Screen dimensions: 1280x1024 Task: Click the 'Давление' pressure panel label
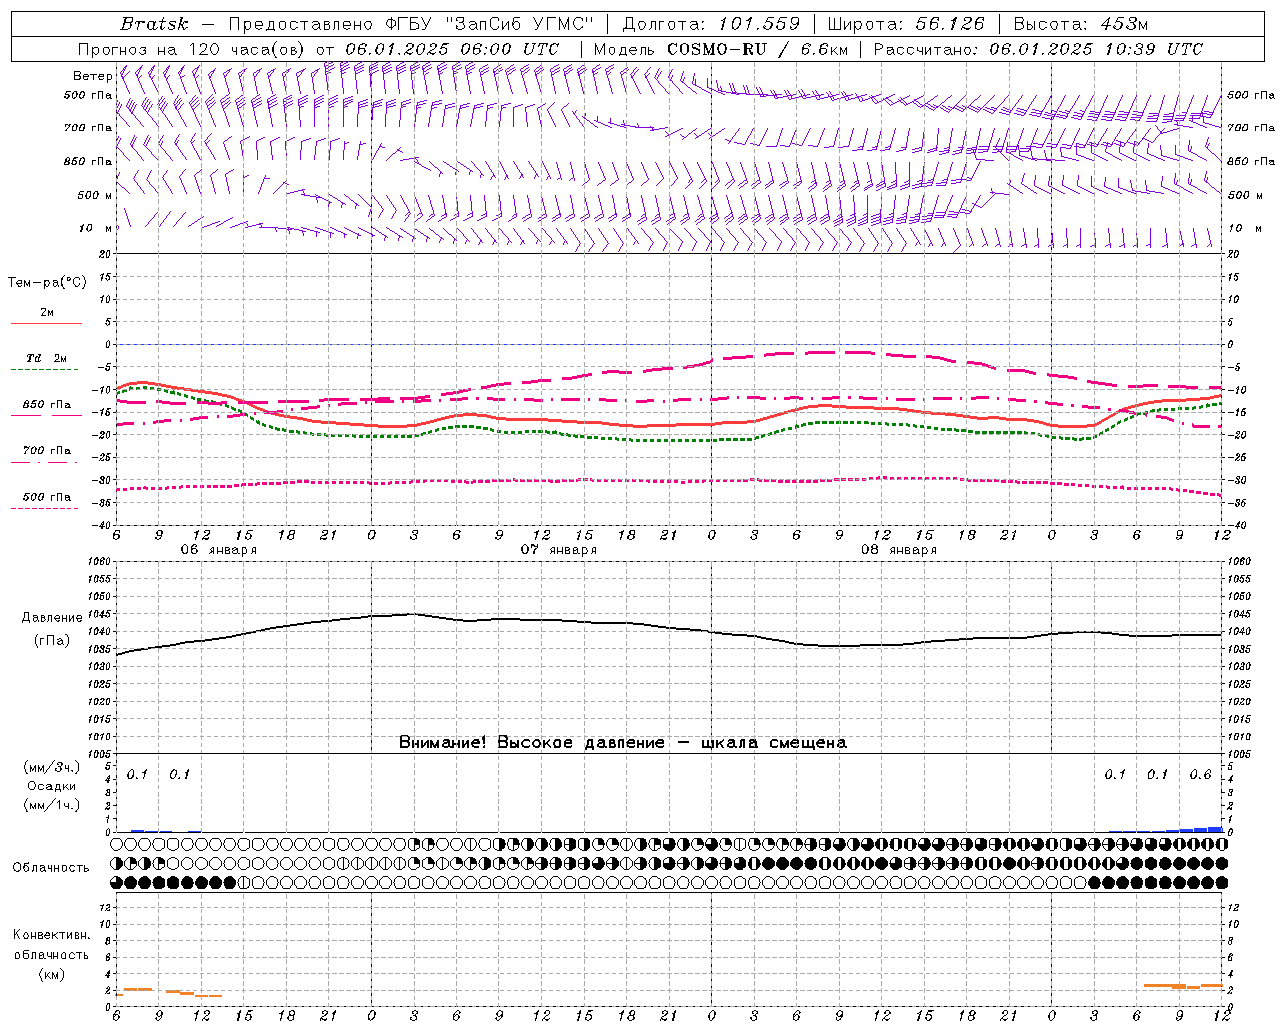point(52,618)
